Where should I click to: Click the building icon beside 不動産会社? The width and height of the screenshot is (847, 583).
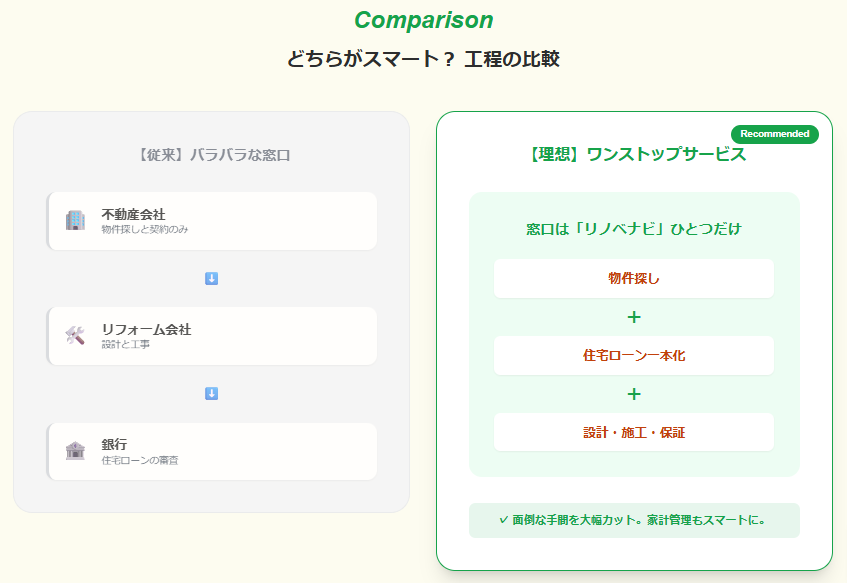point(75,221)
